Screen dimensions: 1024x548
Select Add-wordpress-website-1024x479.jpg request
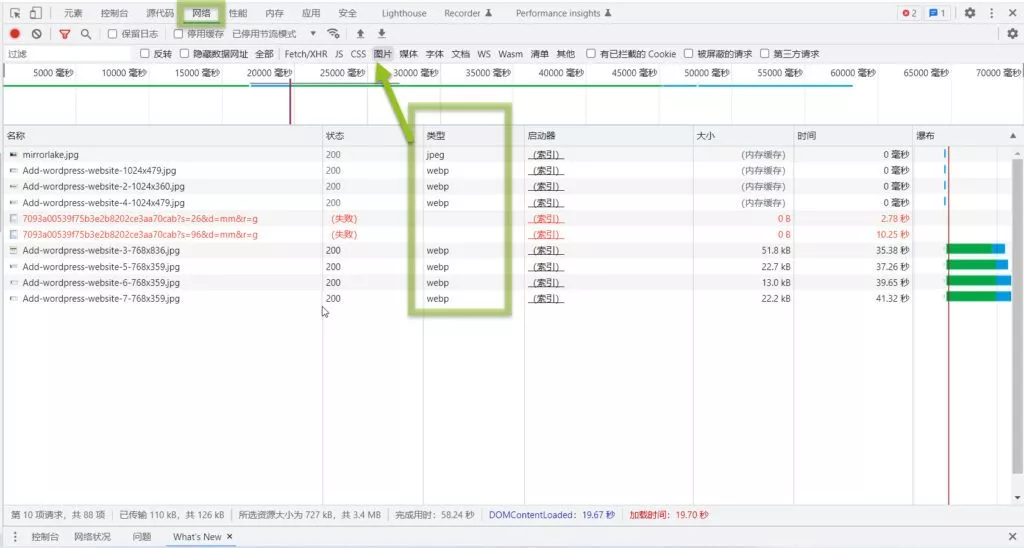(x=99, y=170)
